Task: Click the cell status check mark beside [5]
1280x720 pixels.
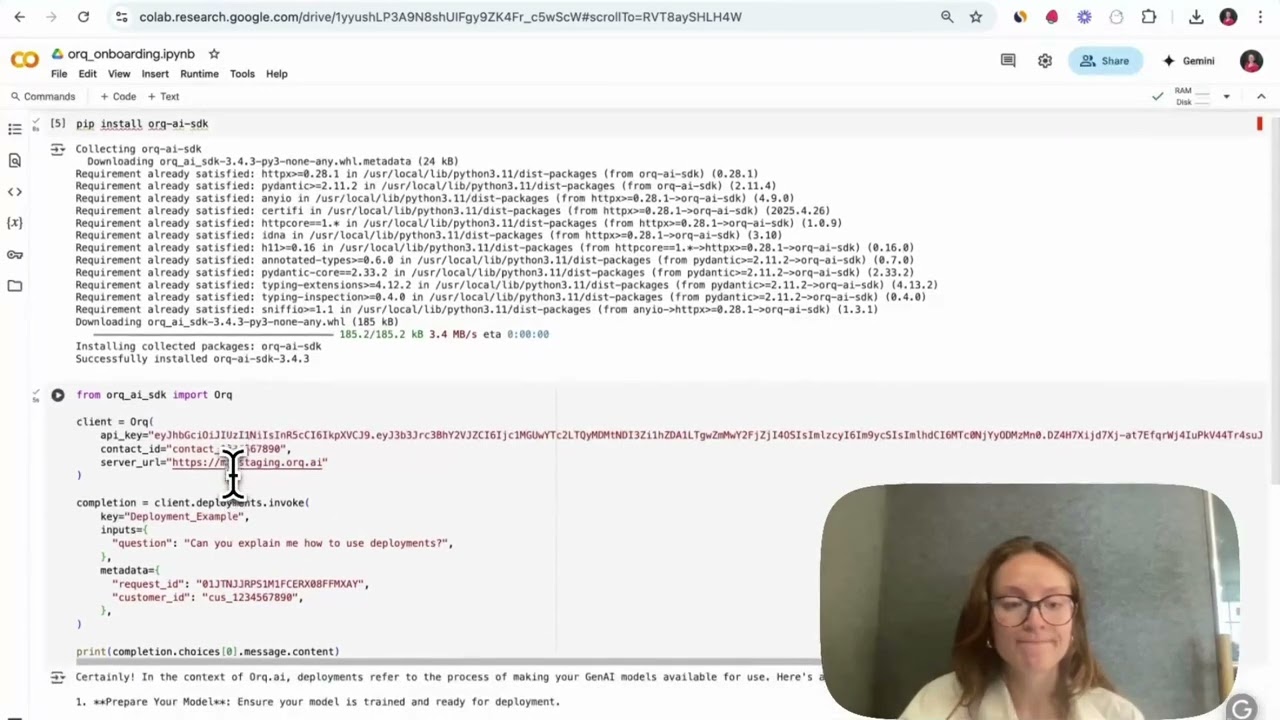Action: click(35, 123)
